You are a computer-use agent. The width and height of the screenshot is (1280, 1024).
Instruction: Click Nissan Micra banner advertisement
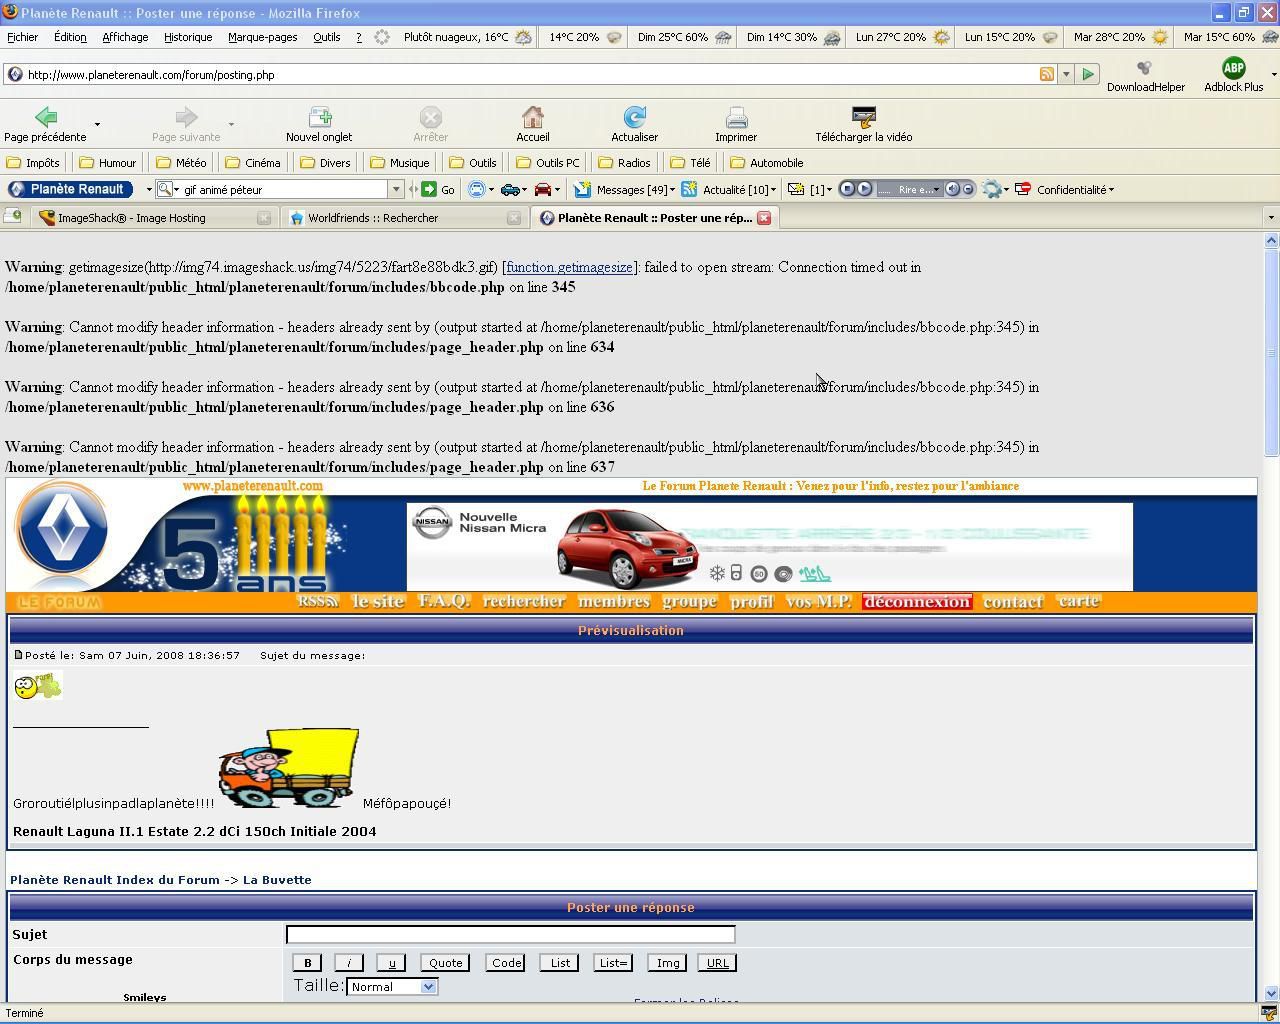pyautogui.click(x=769, y=547)
